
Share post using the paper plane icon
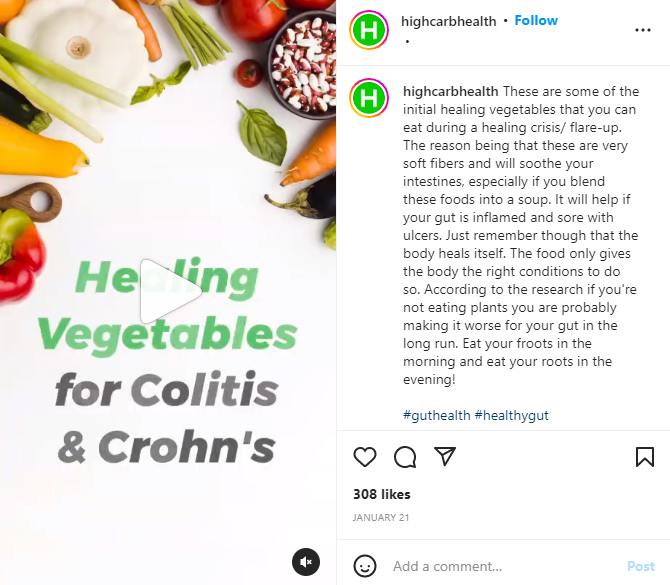pos(445,456)
